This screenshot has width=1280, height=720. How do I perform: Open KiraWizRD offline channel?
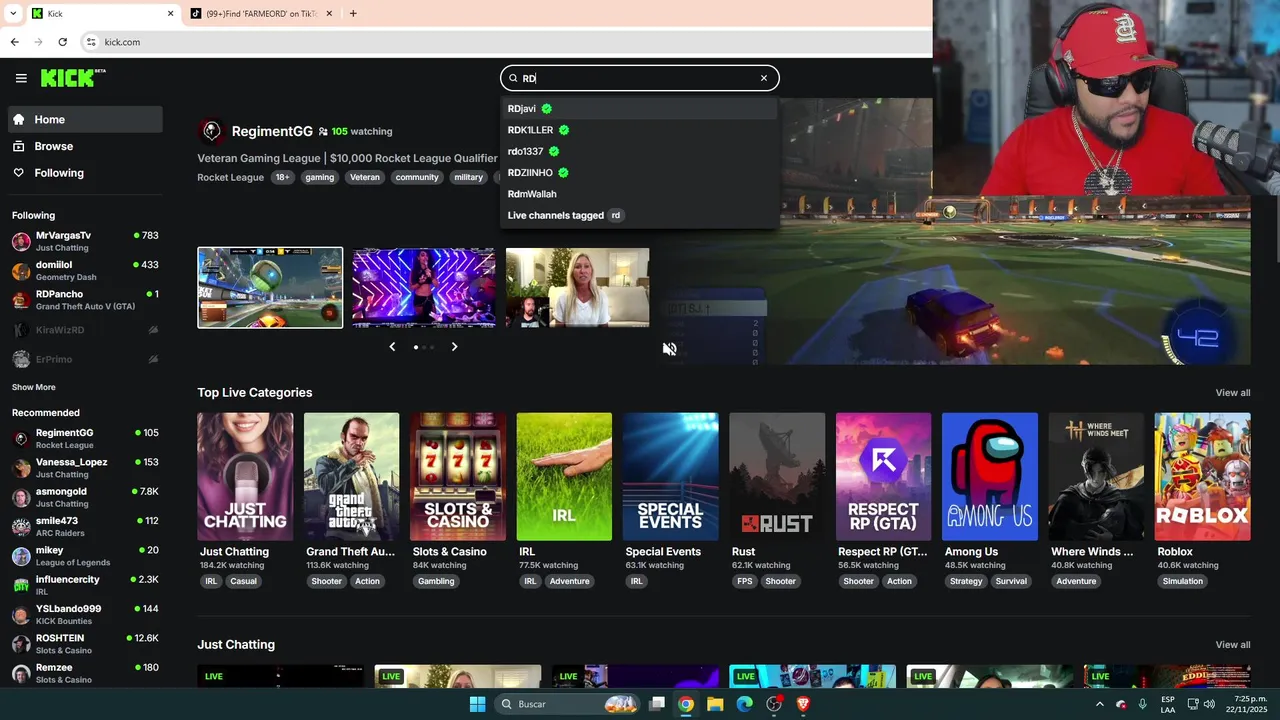(x=85, y=329)
